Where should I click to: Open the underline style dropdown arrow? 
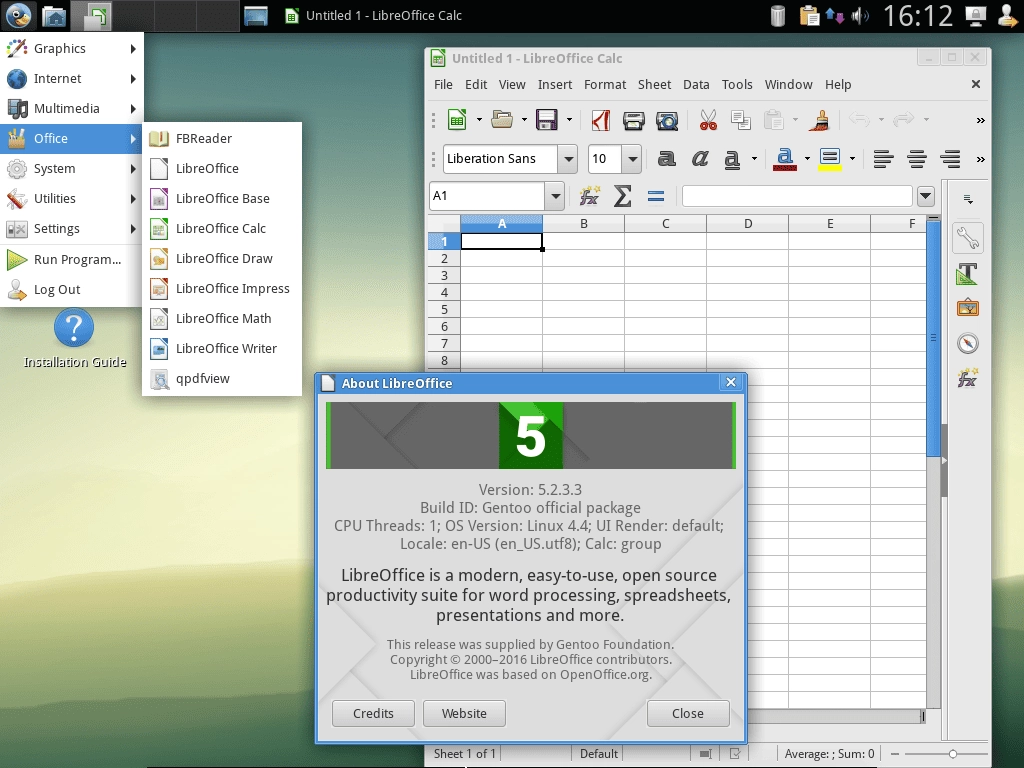pyautogui.click(x=754, y=159)
